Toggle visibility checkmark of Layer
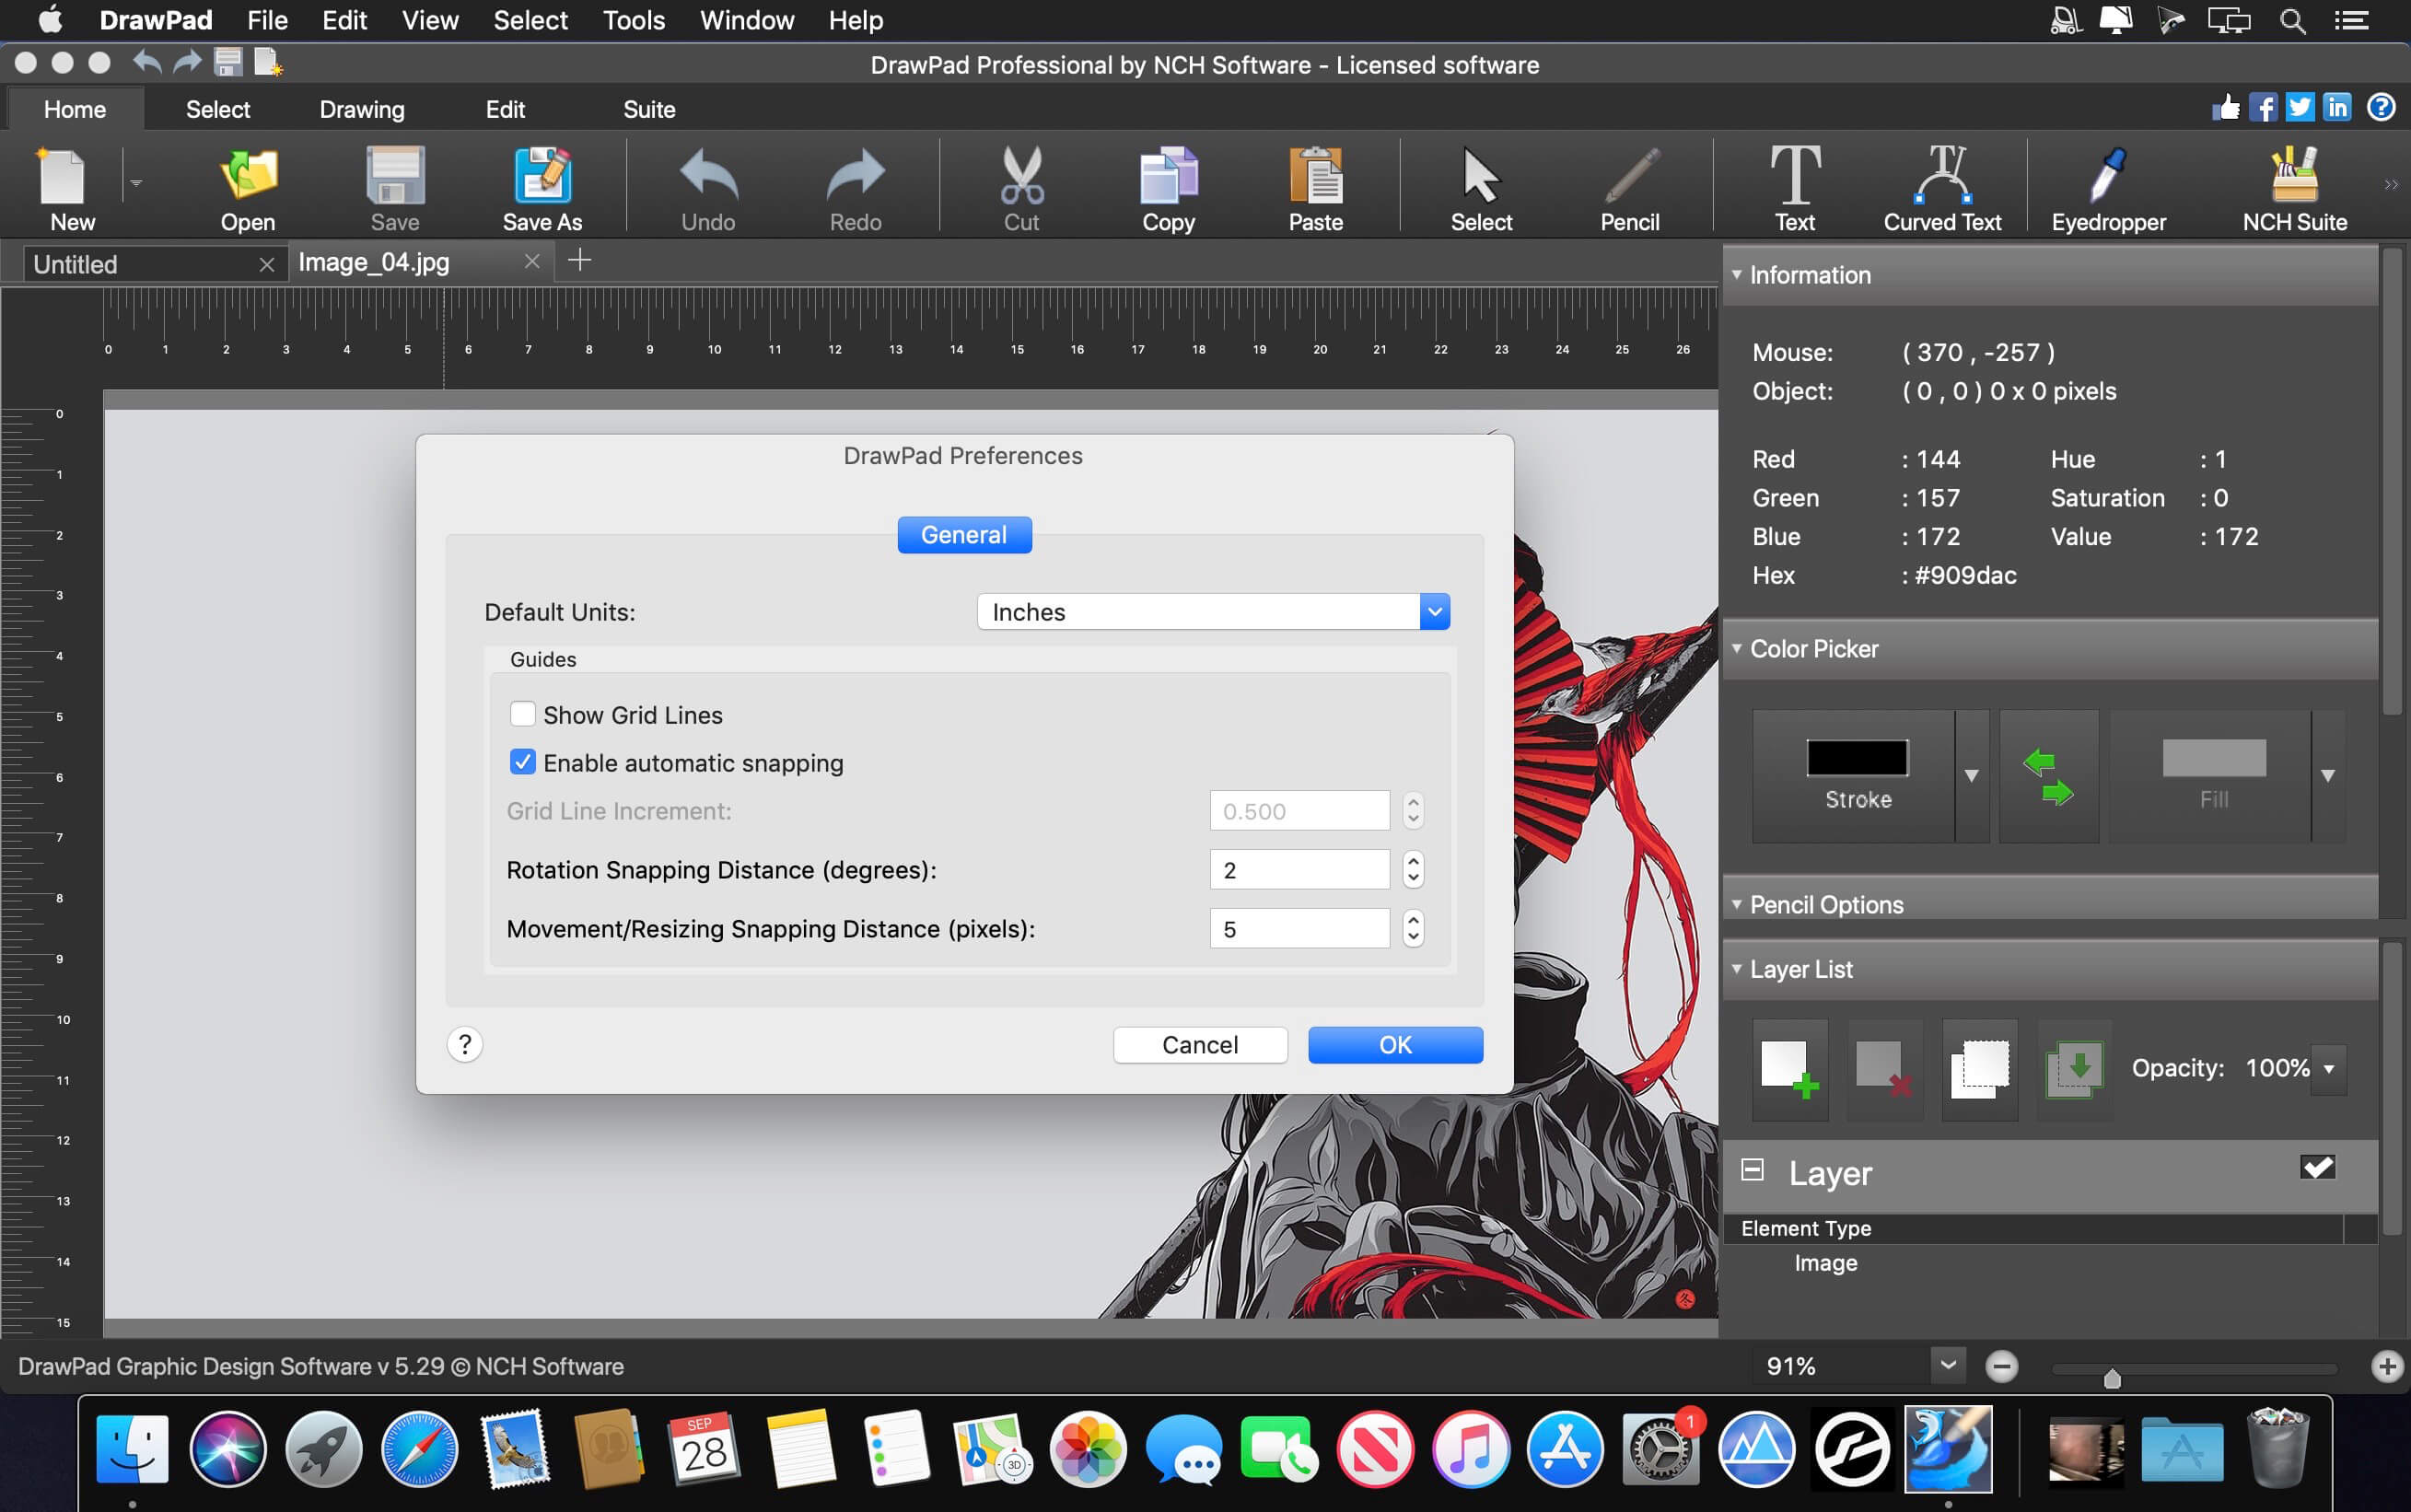The height and width of the screenshot is (1512, 2411). pos(2317,1168)
